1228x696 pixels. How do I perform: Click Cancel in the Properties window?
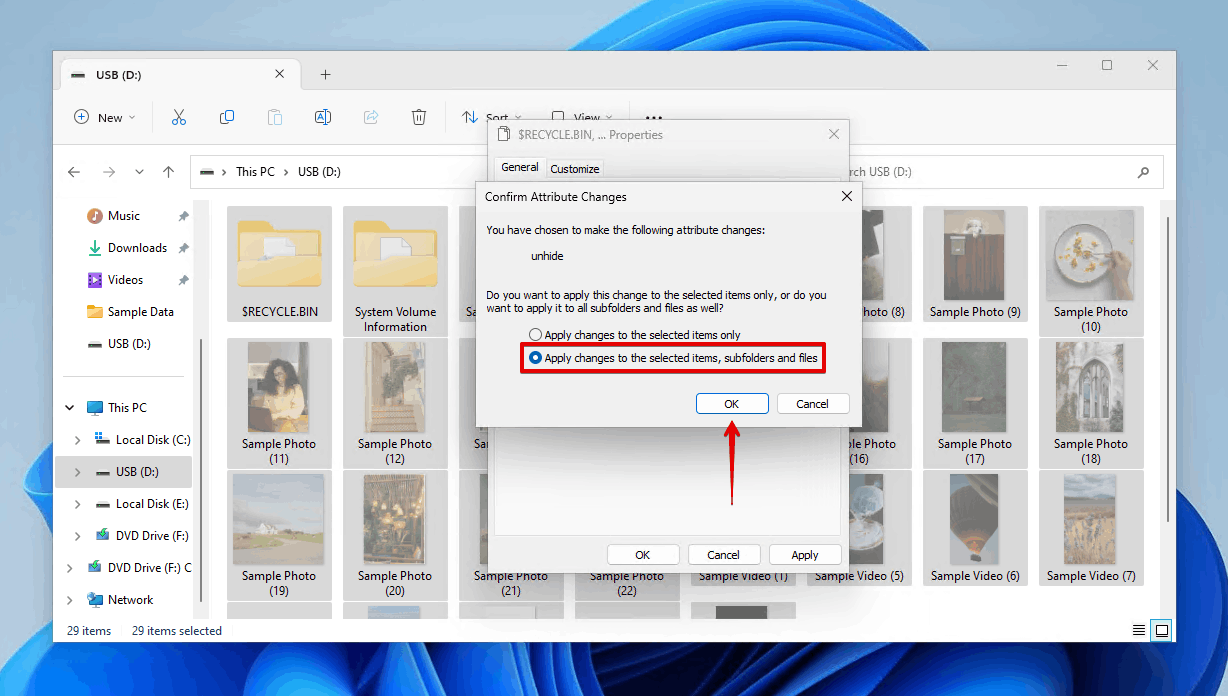pos(723,555)
